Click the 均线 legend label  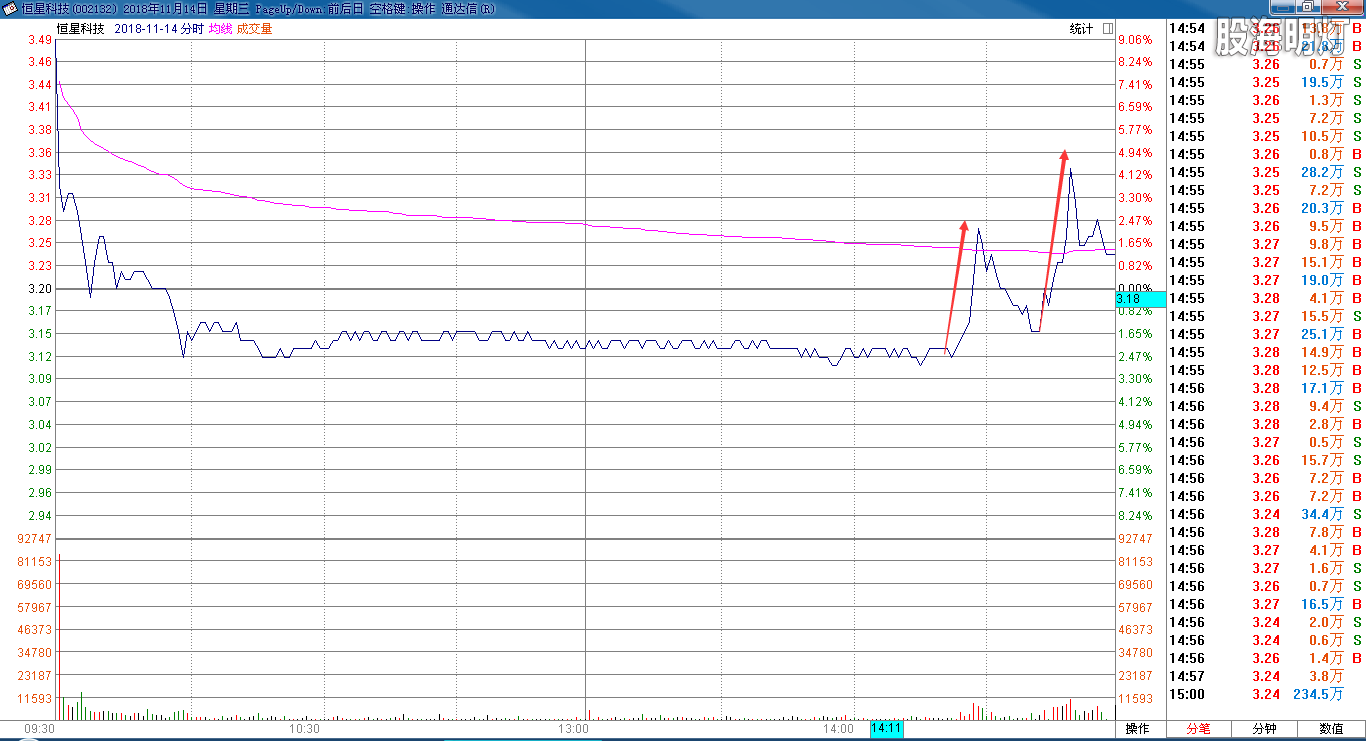point(220,29)
